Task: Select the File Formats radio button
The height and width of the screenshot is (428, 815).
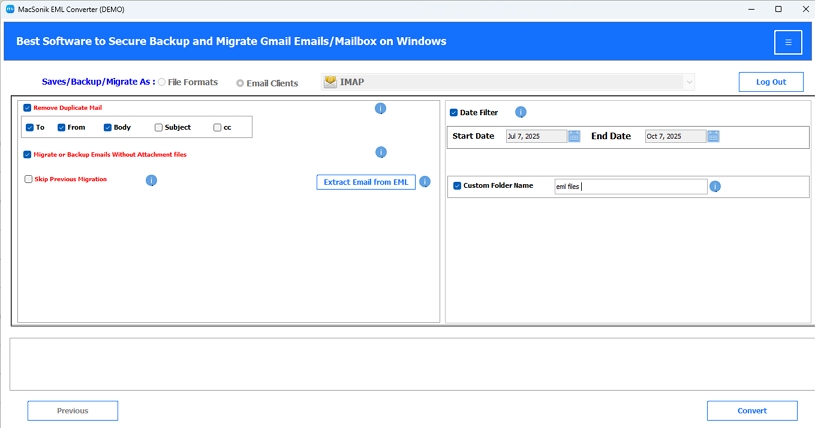Action: point(162,82)
